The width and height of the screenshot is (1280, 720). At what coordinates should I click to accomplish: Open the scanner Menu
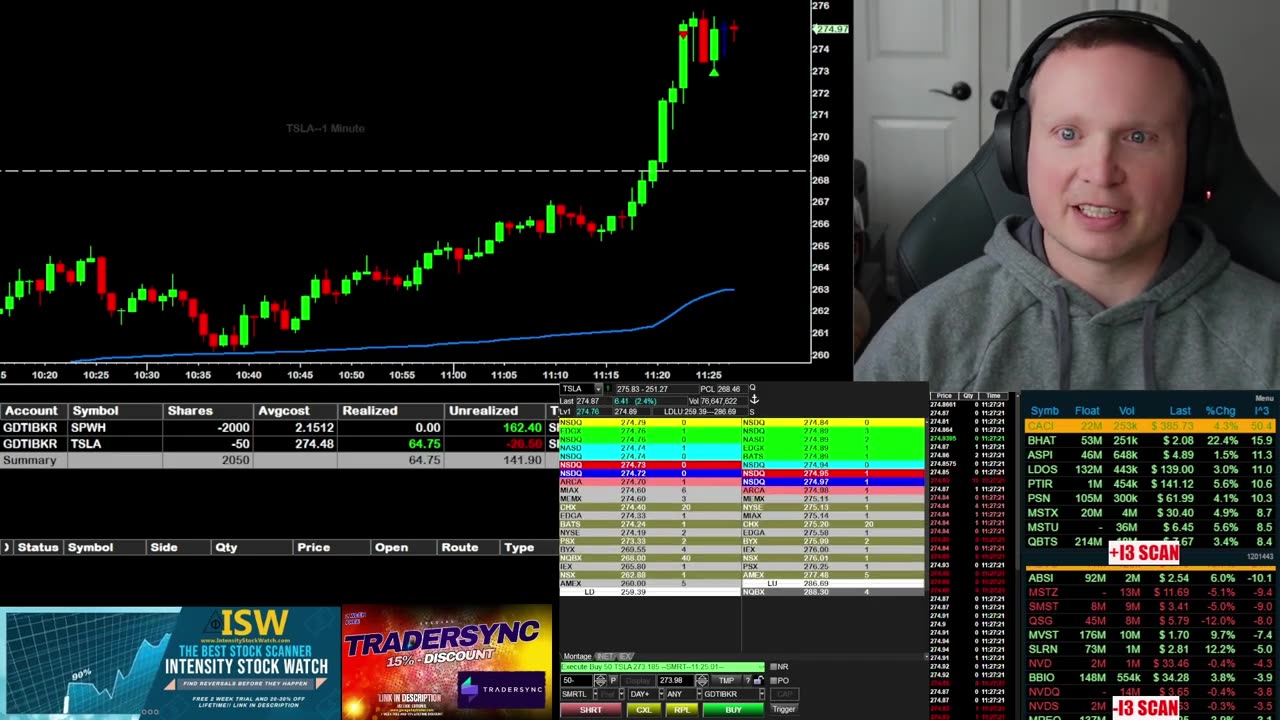[1264, 398]
